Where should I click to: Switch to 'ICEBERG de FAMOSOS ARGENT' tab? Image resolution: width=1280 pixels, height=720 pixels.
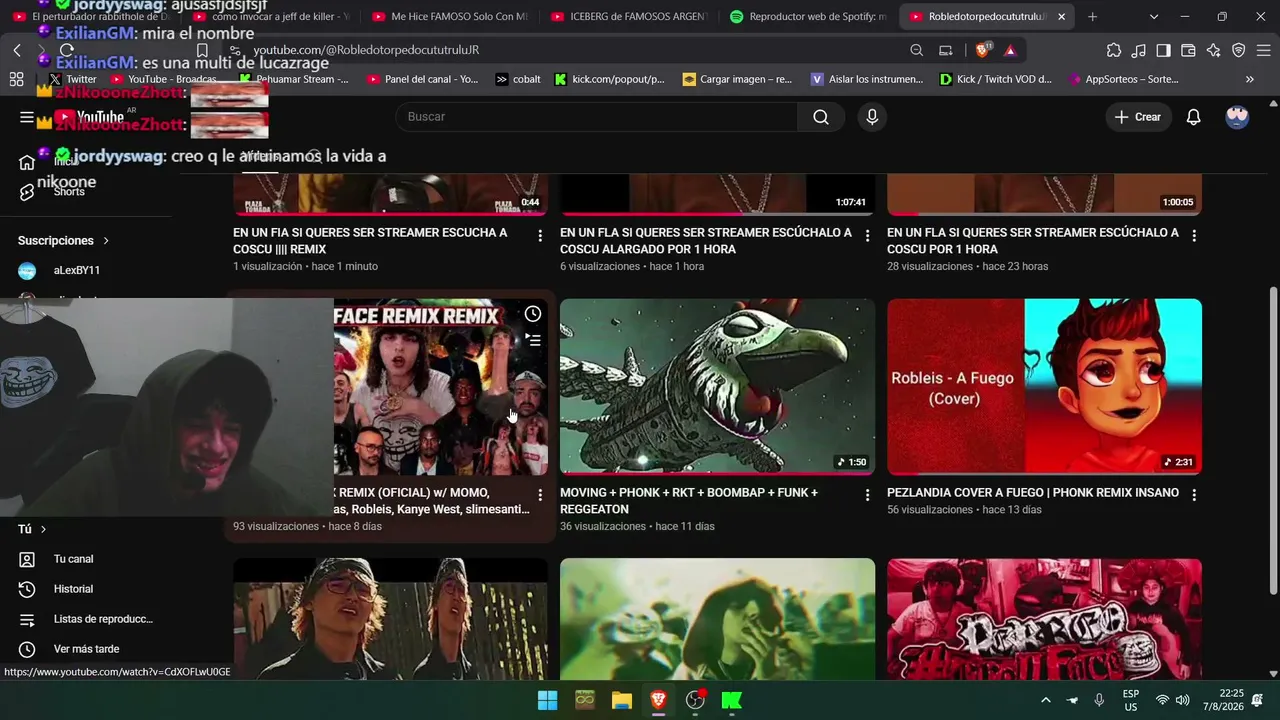coord(627,17)
